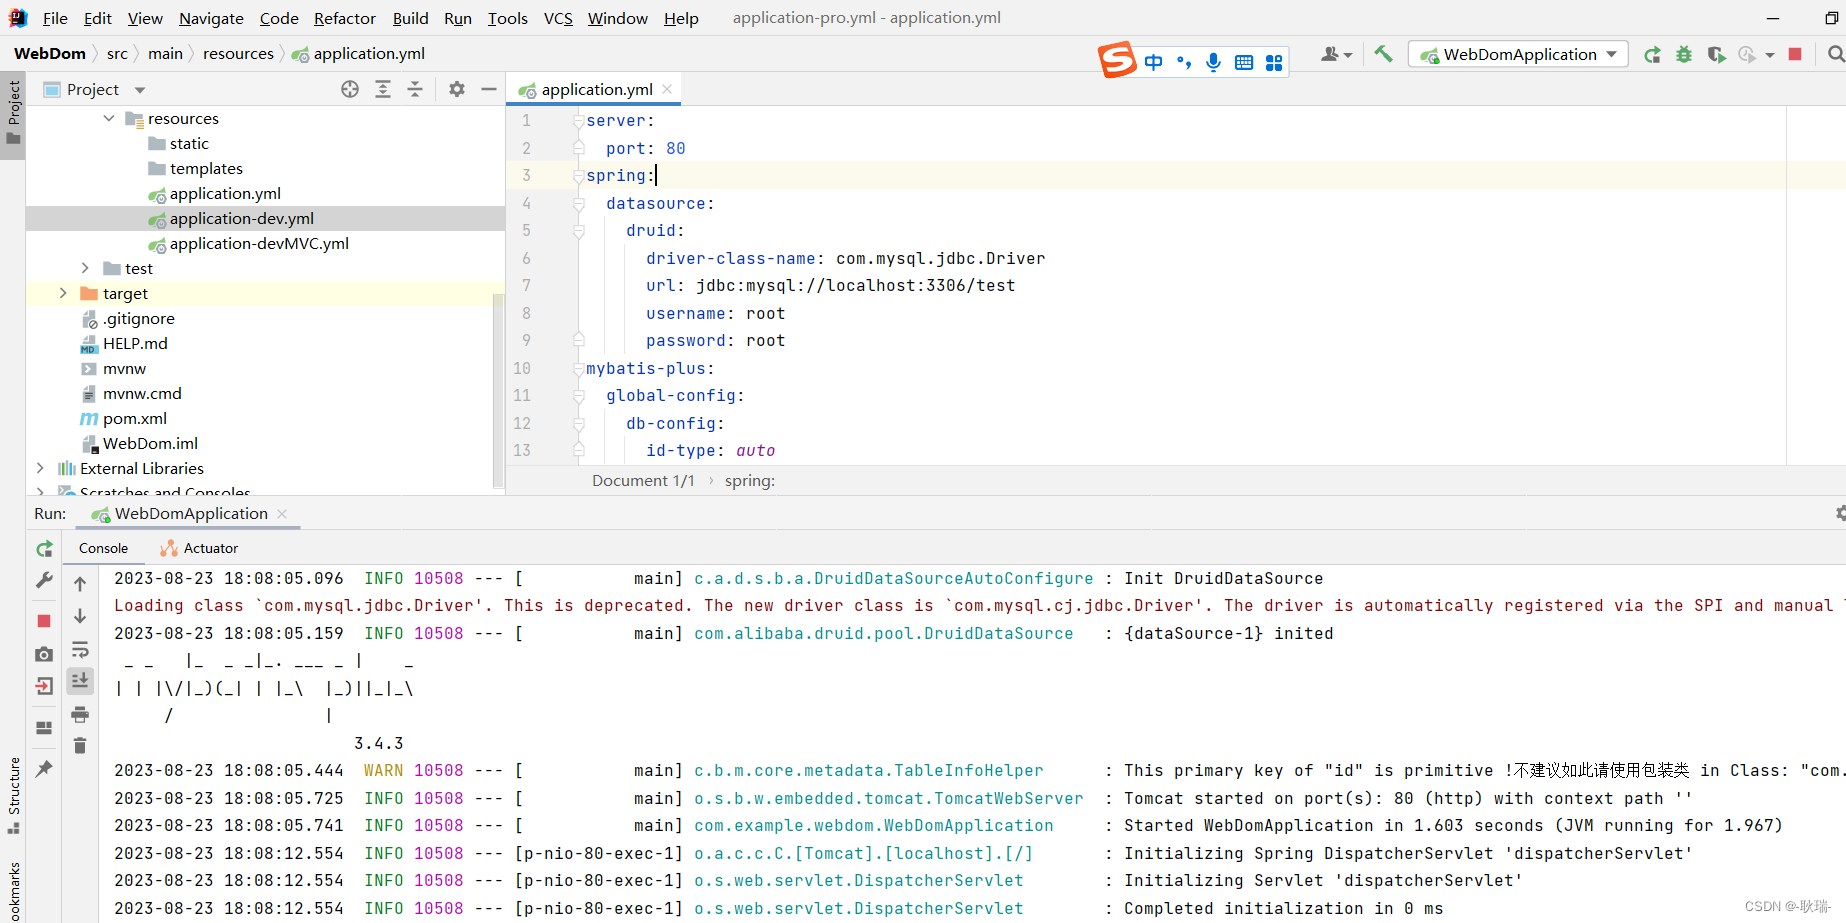Open the File menu

click(55, 18)
